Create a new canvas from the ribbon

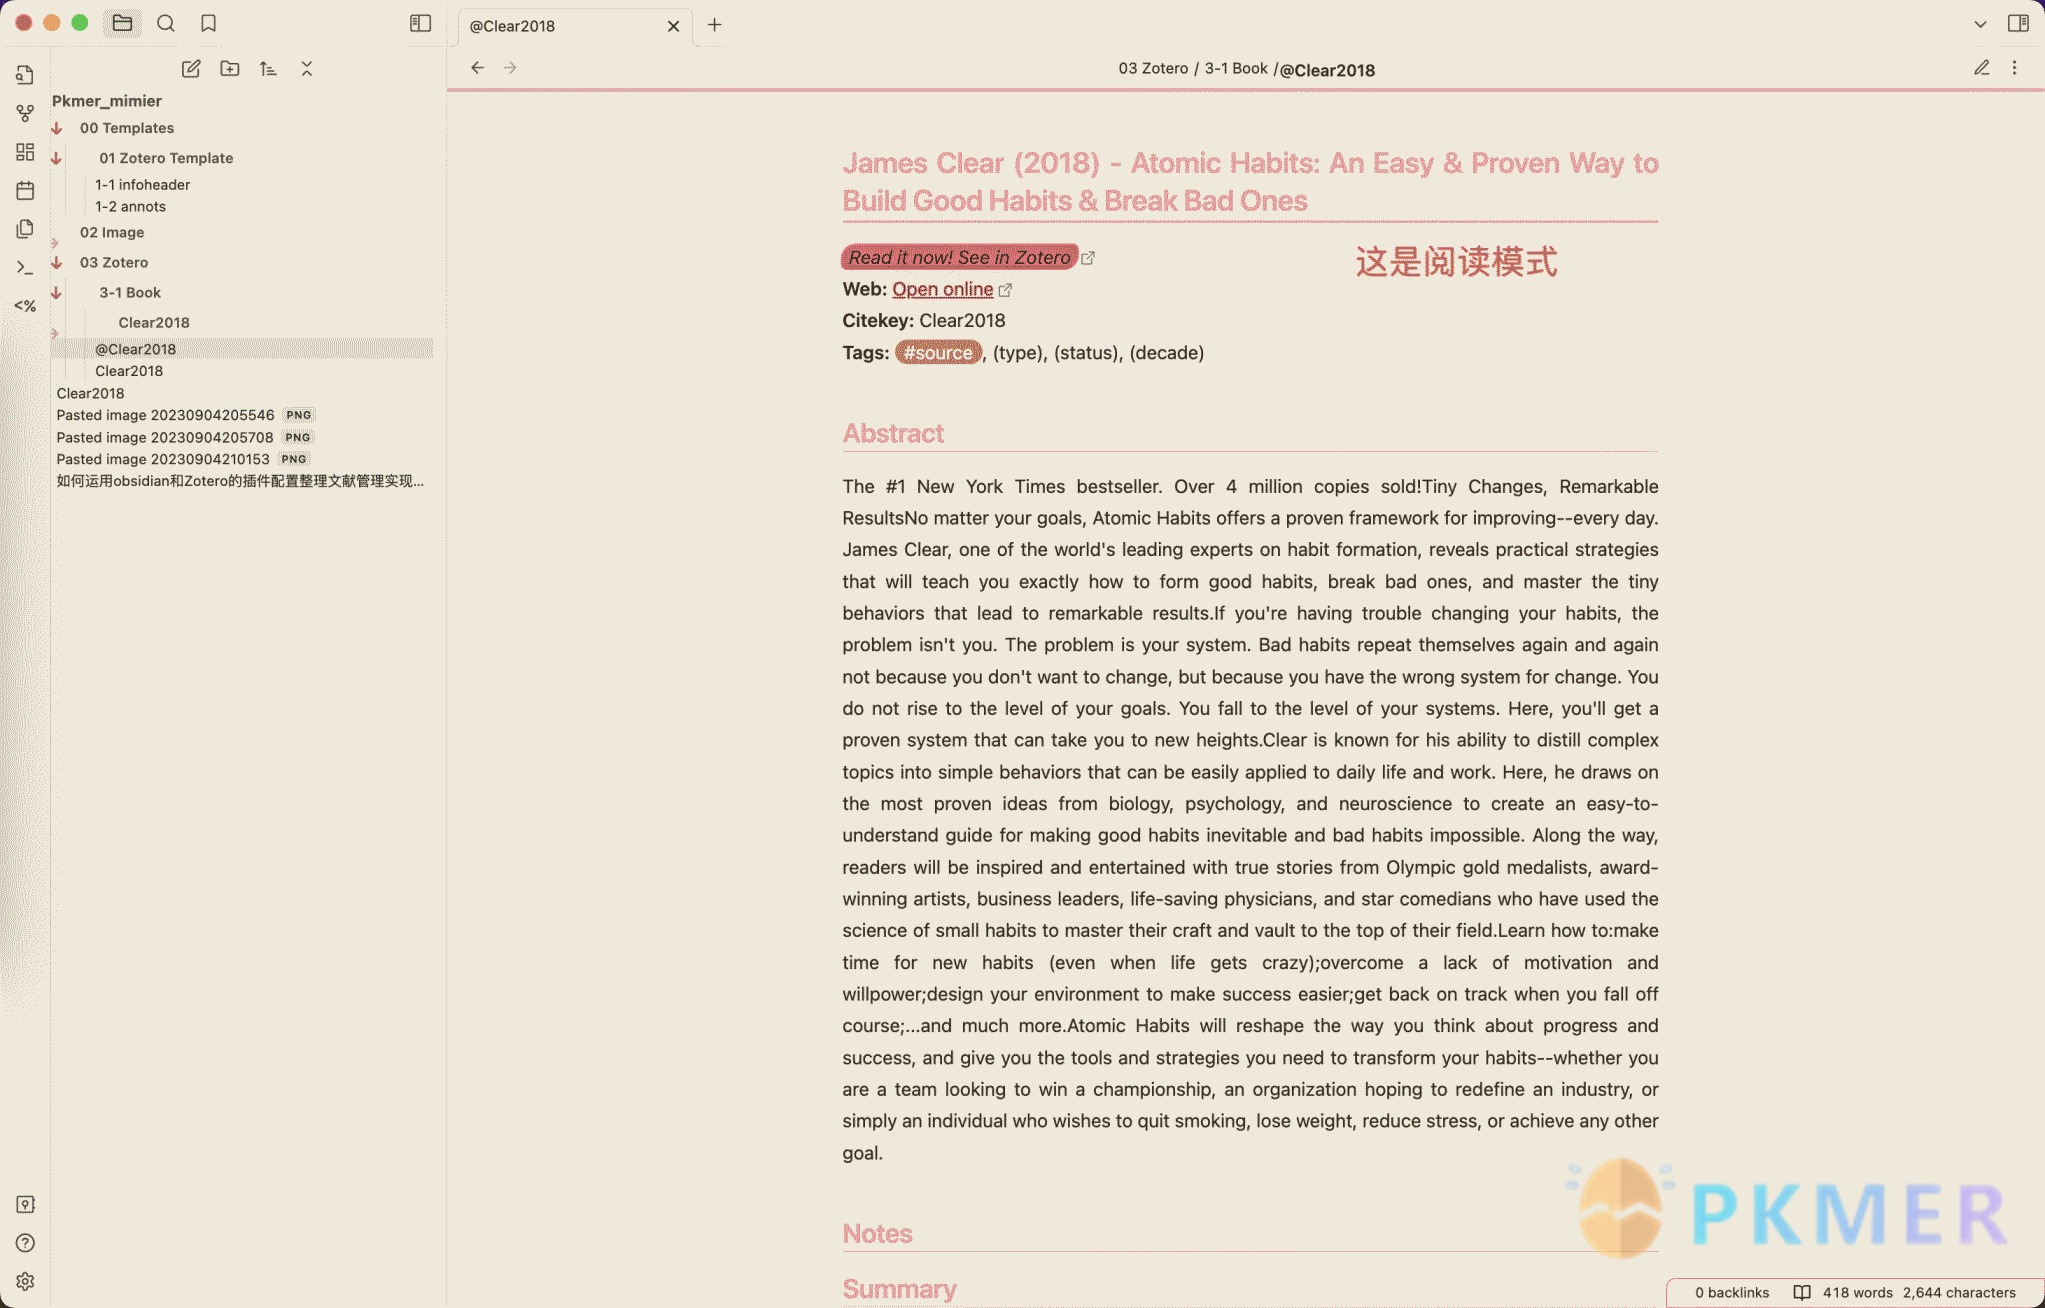(25, 152)
